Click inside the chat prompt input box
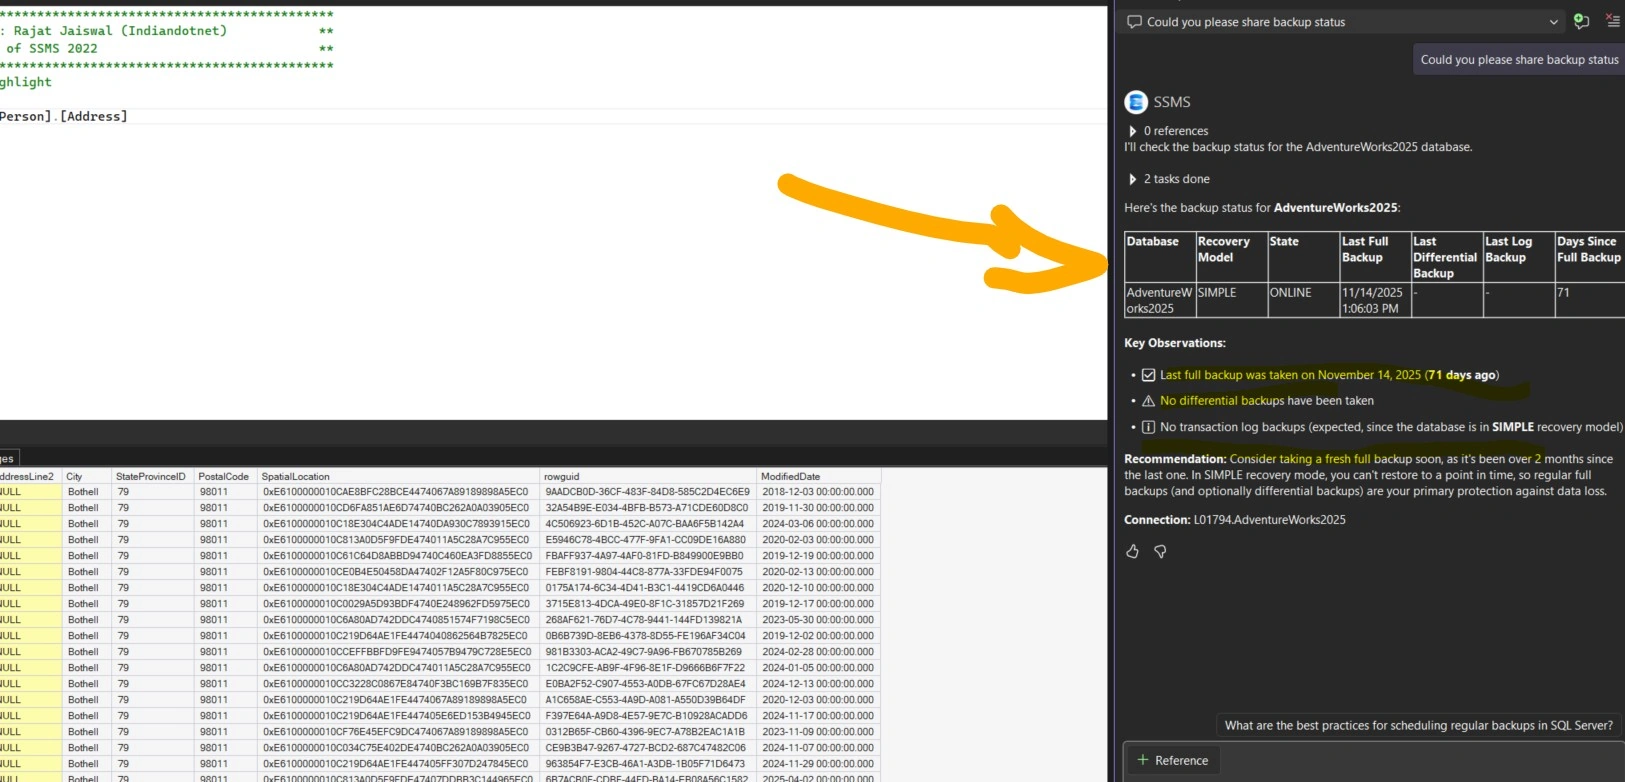Image resolution: width=1625 pixels, height=782 pixels. (1420, 761)
